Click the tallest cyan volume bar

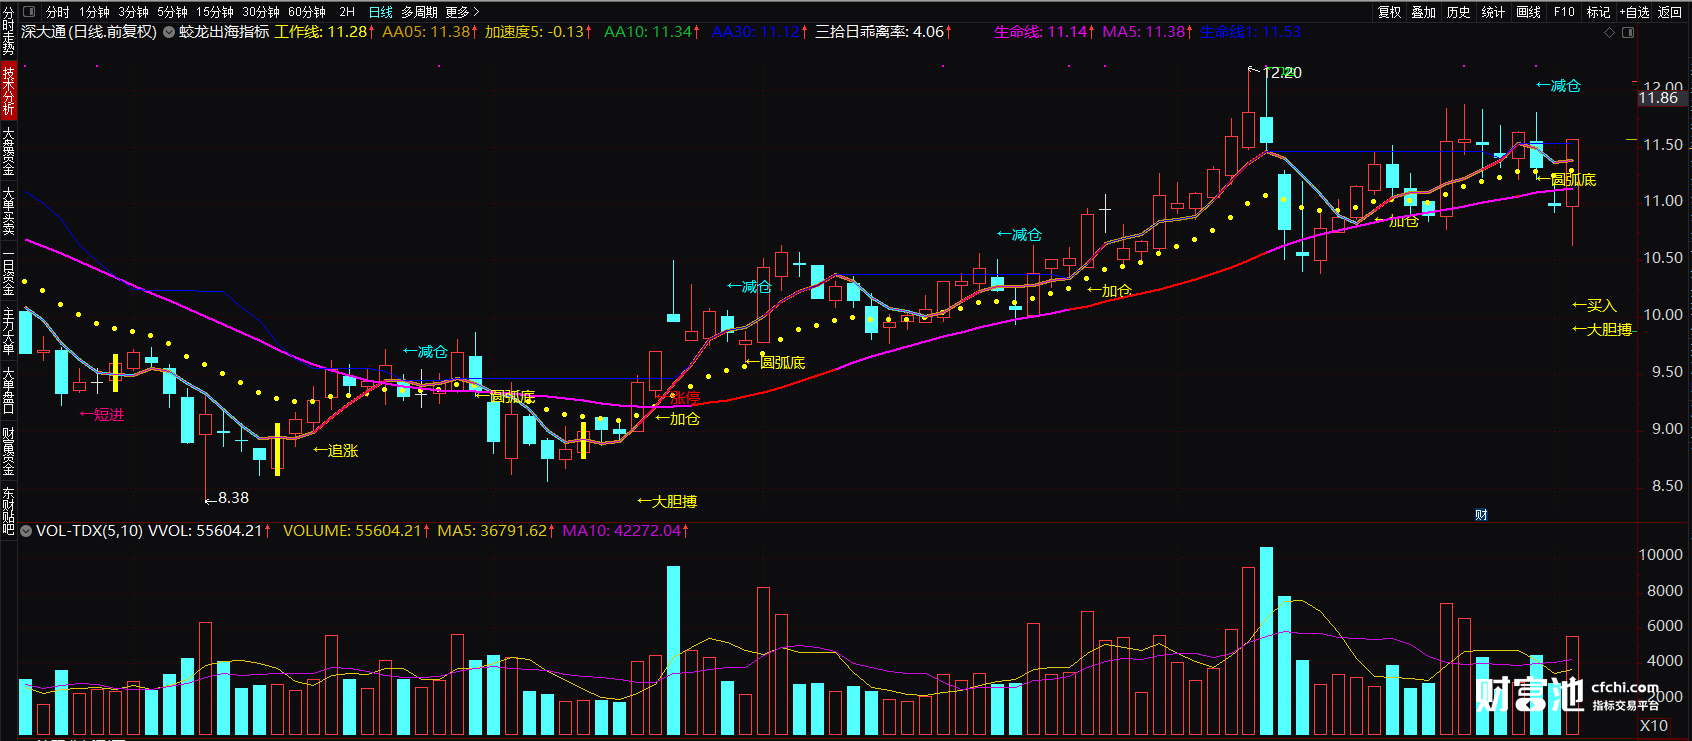click(x=1266, y=641)
